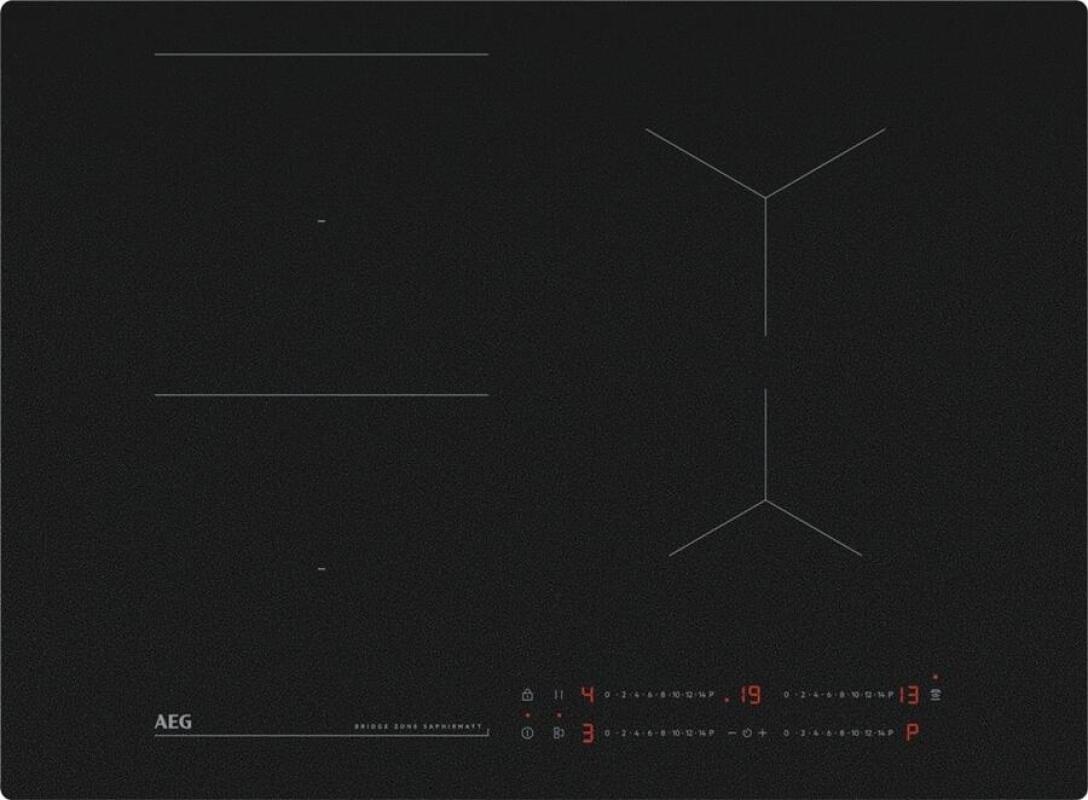
Task: Toggle the child lock
Action: point(527,695)
